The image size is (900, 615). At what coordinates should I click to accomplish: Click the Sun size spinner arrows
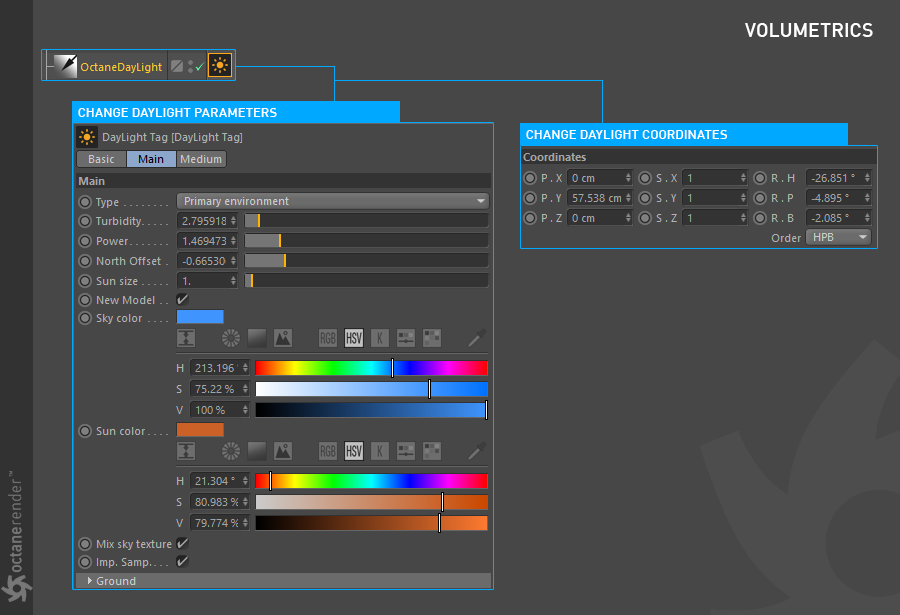click(233, 281)
